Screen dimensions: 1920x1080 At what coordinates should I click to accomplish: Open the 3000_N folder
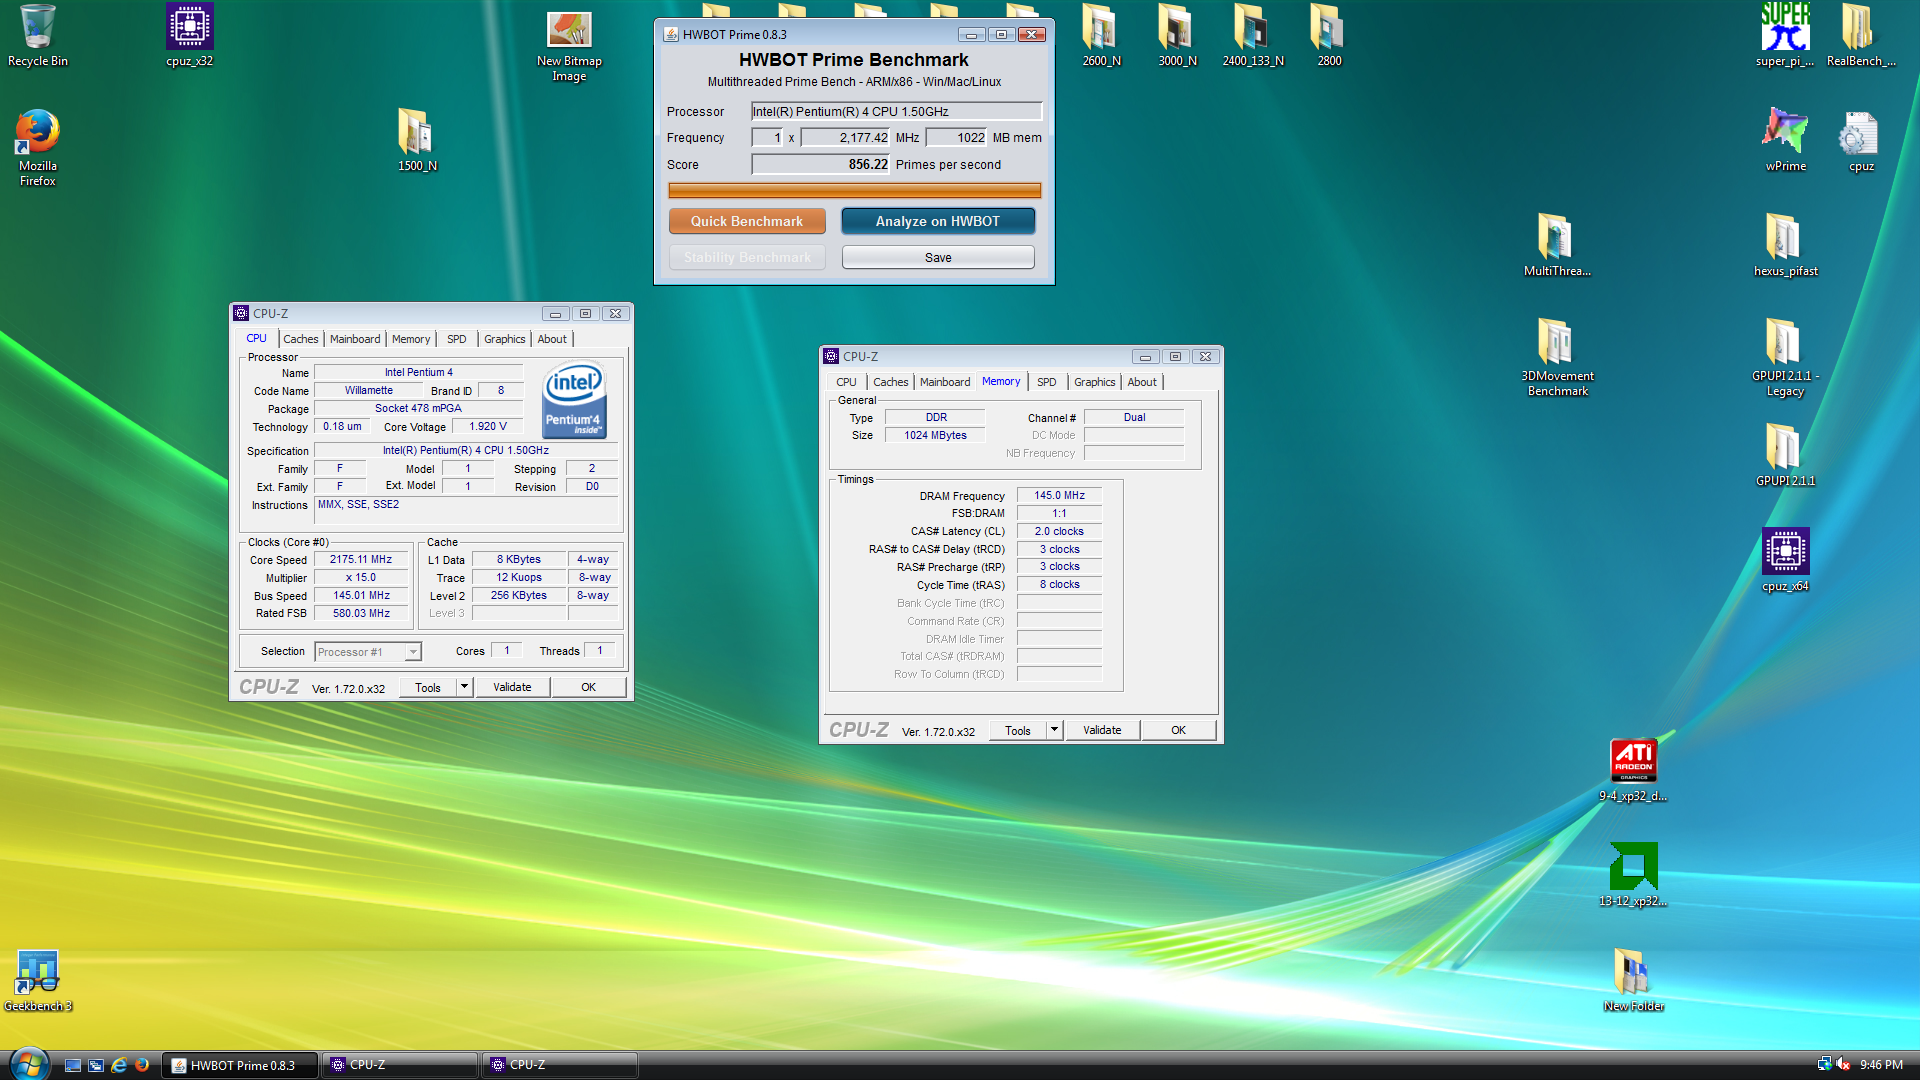(1177, 35)
